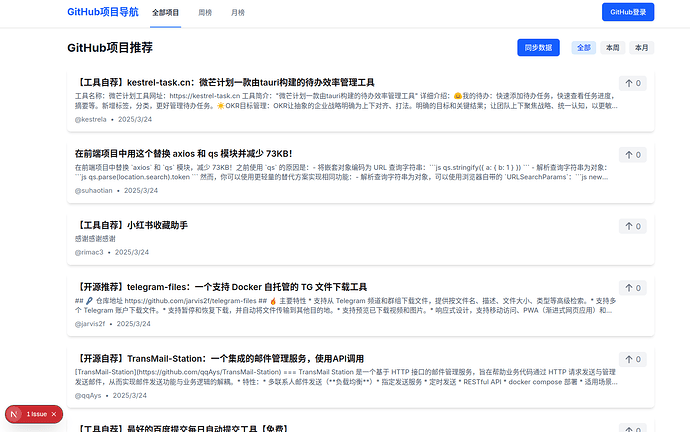Open the TransMail-Station post title
690x432 pixels.
(219, 359)
